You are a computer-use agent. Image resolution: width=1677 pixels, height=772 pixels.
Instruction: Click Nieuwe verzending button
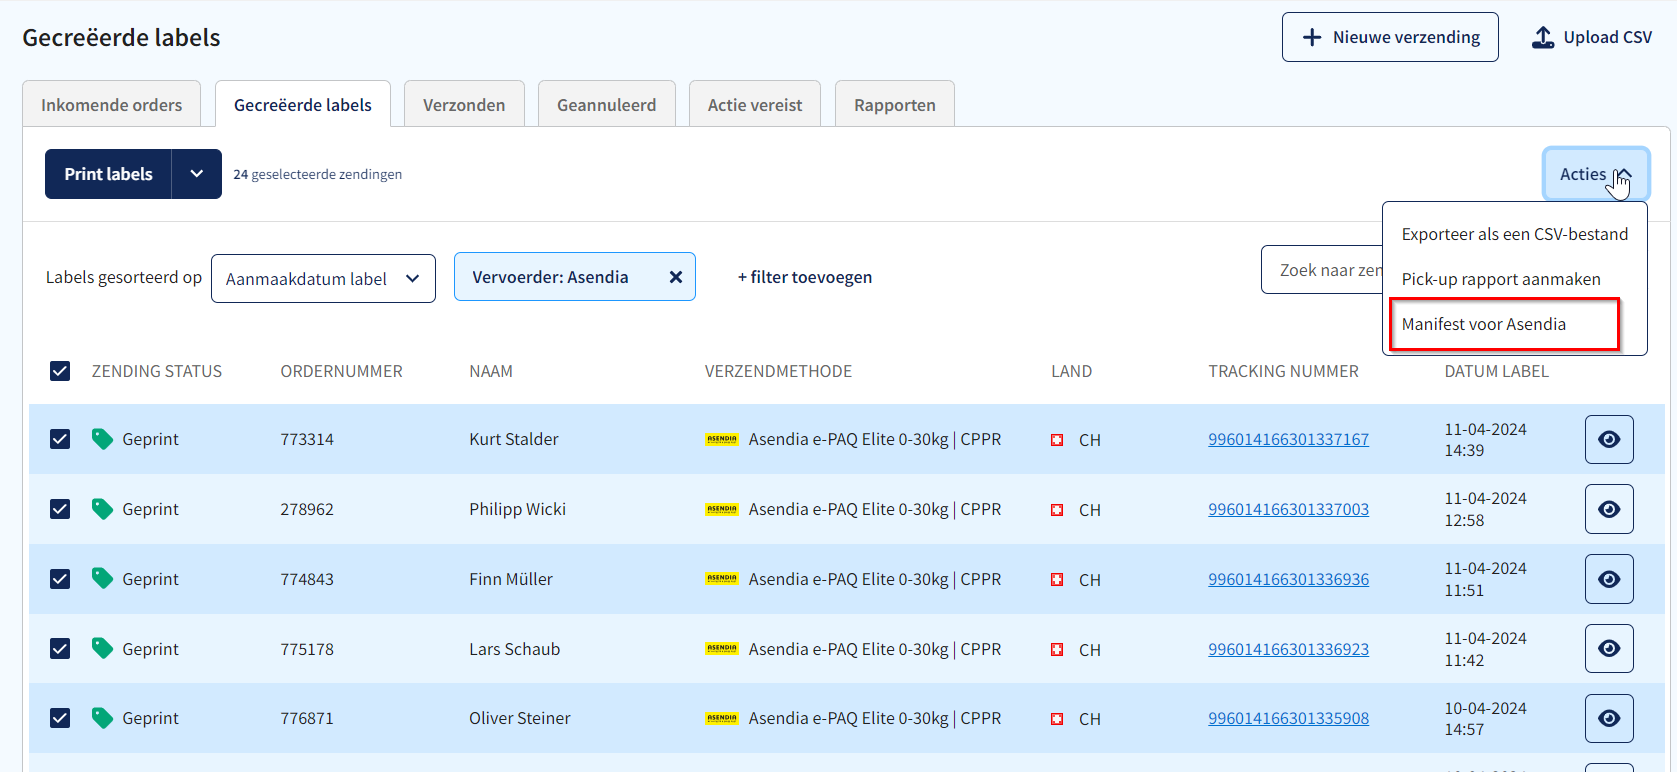coord(1390,37)
